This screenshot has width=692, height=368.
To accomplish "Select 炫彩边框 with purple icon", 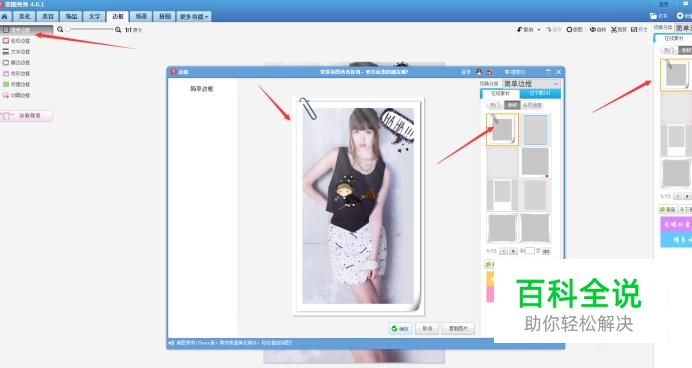I will pos(17,73).
